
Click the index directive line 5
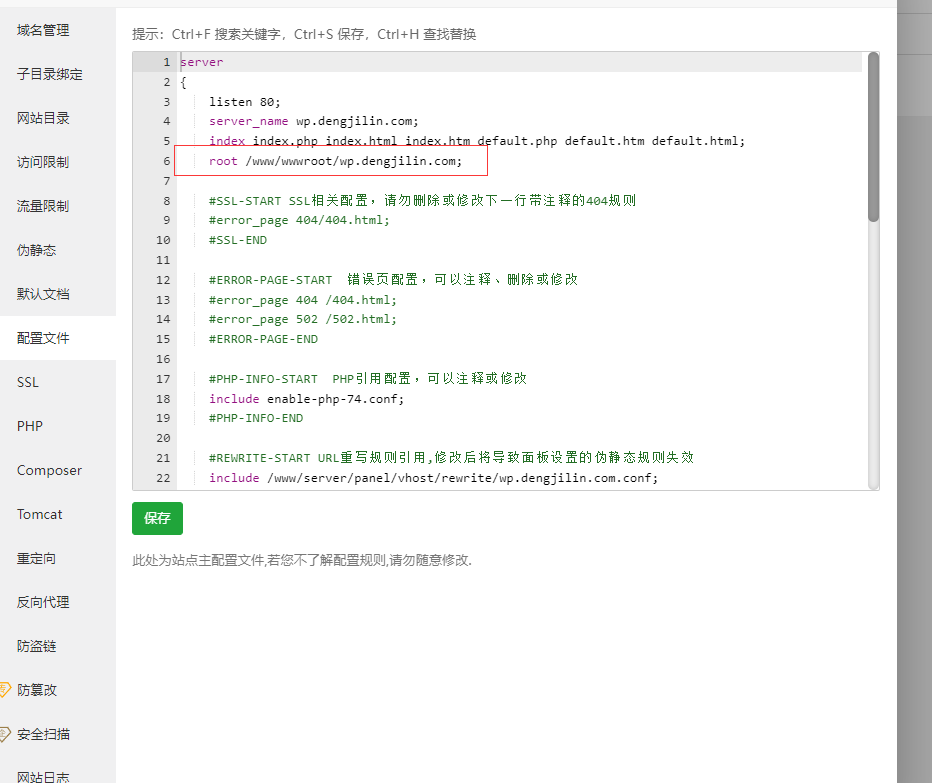(477, 141)
